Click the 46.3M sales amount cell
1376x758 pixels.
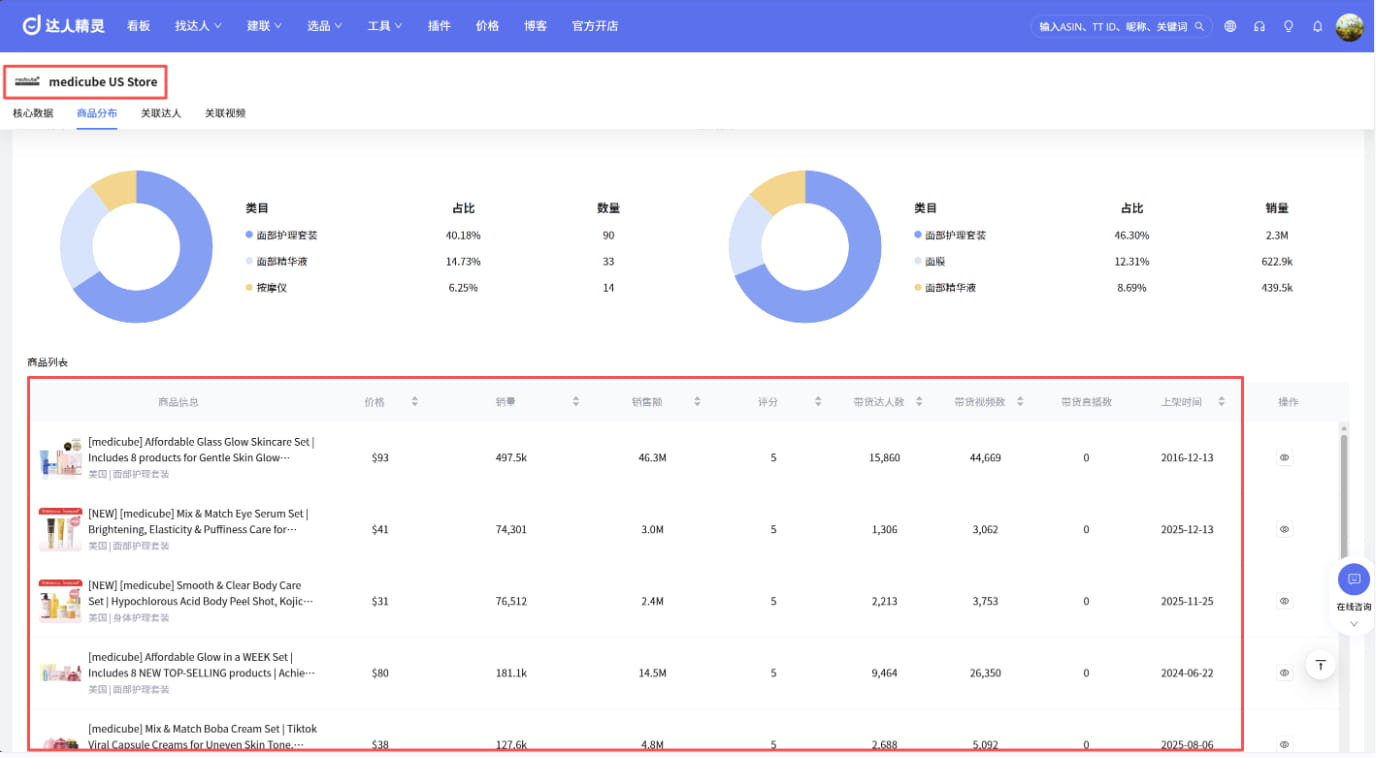652,458
